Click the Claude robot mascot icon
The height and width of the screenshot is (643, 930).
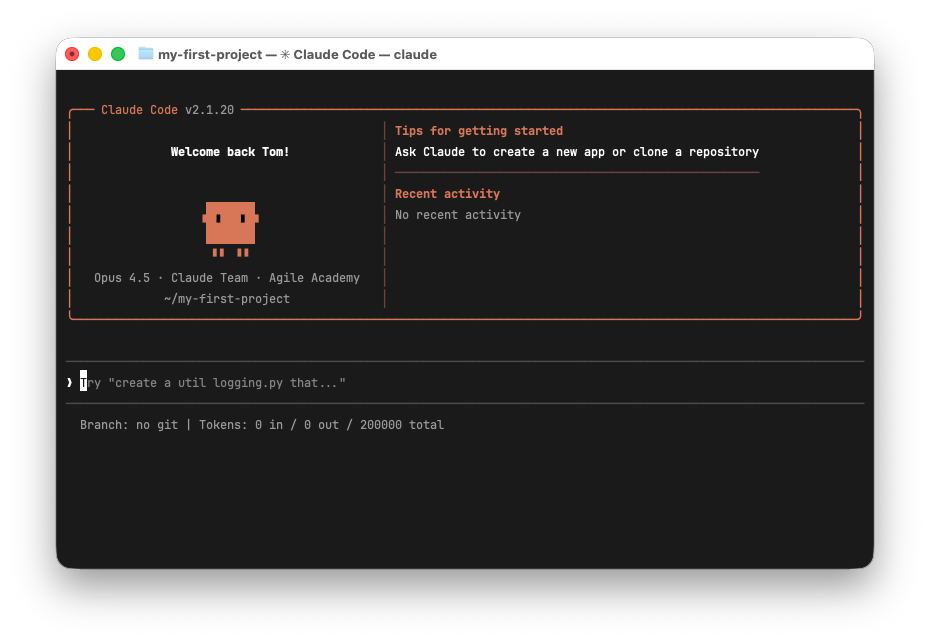pos(230,225)
